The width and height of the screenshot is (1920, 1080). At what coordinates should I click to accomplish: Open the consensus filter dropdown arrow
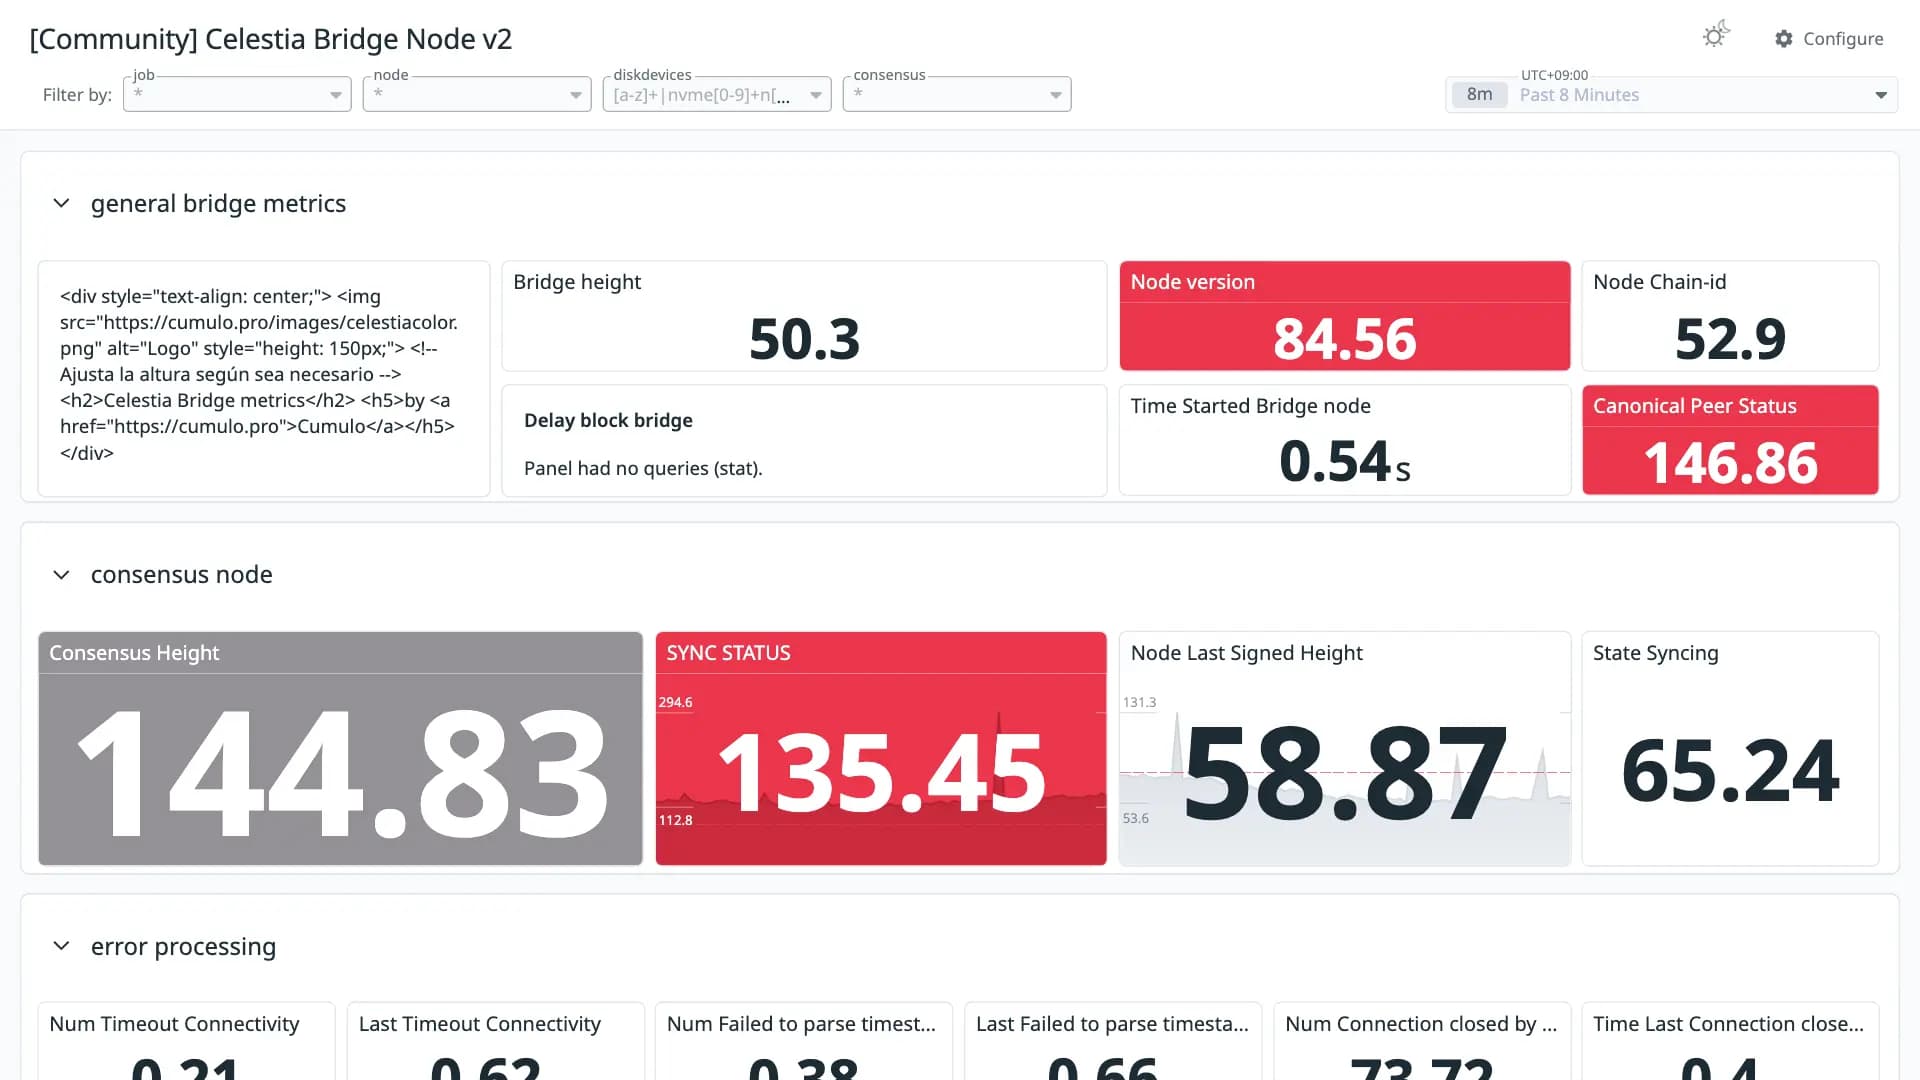tap(1055, 95)
